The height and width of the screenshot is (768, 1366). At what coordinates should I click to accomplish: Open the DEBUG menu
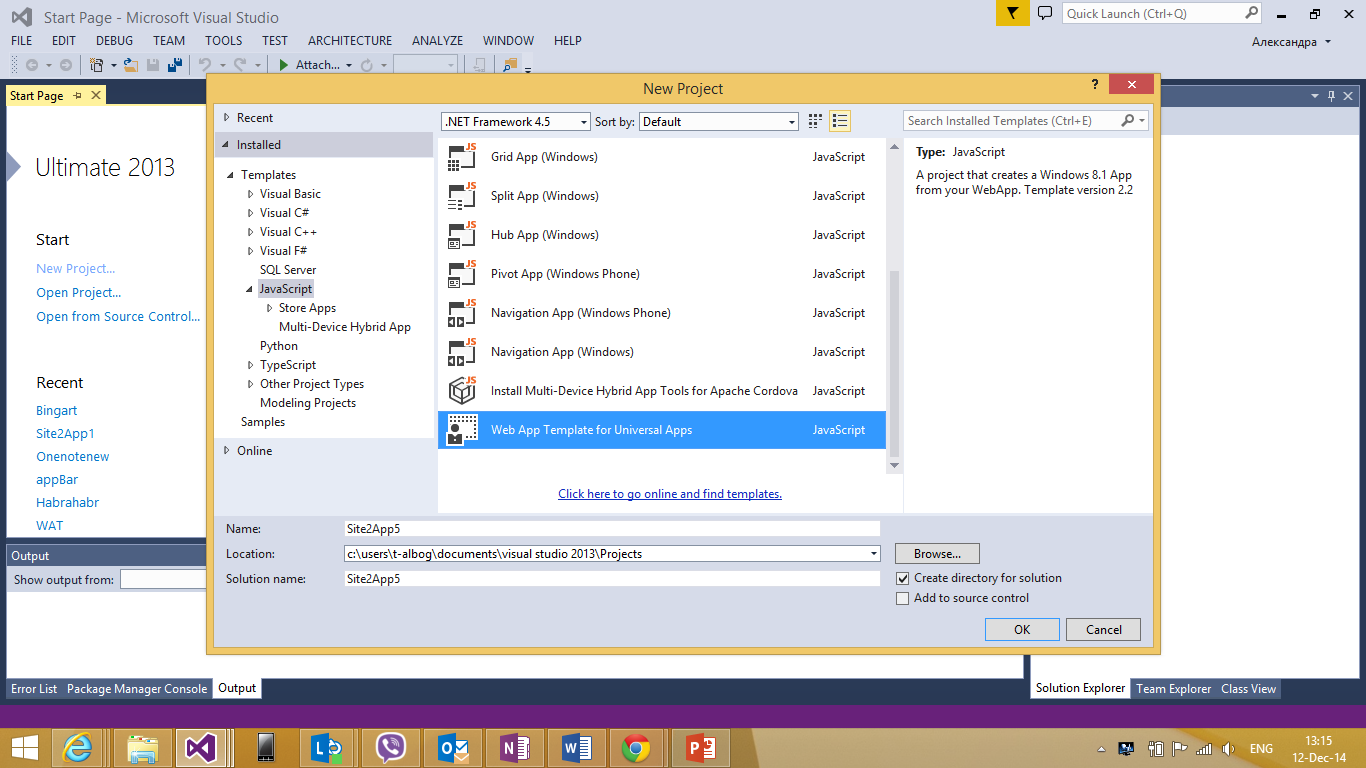(x=114, y=41)
